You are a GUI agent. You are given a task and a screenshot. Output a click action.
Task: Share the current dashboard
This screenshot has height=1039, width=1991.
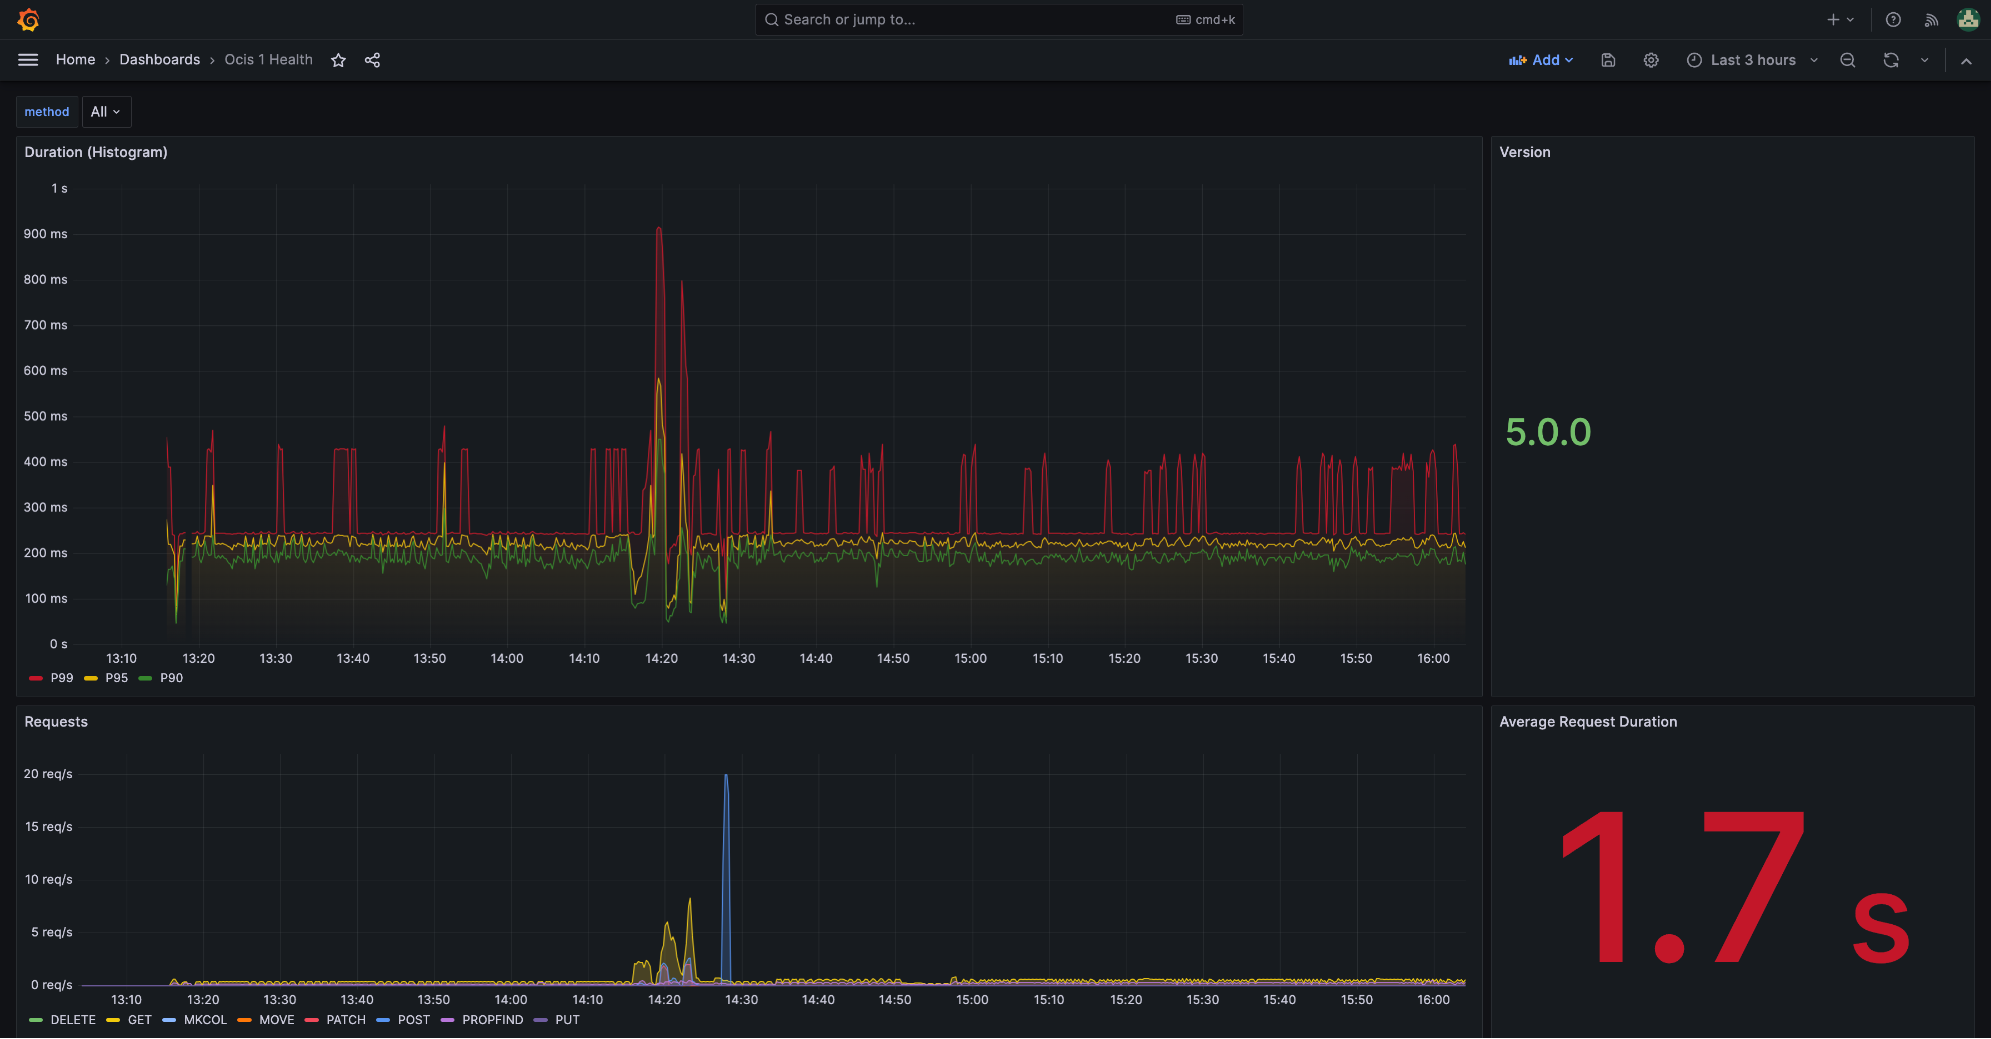coord(372,60)
